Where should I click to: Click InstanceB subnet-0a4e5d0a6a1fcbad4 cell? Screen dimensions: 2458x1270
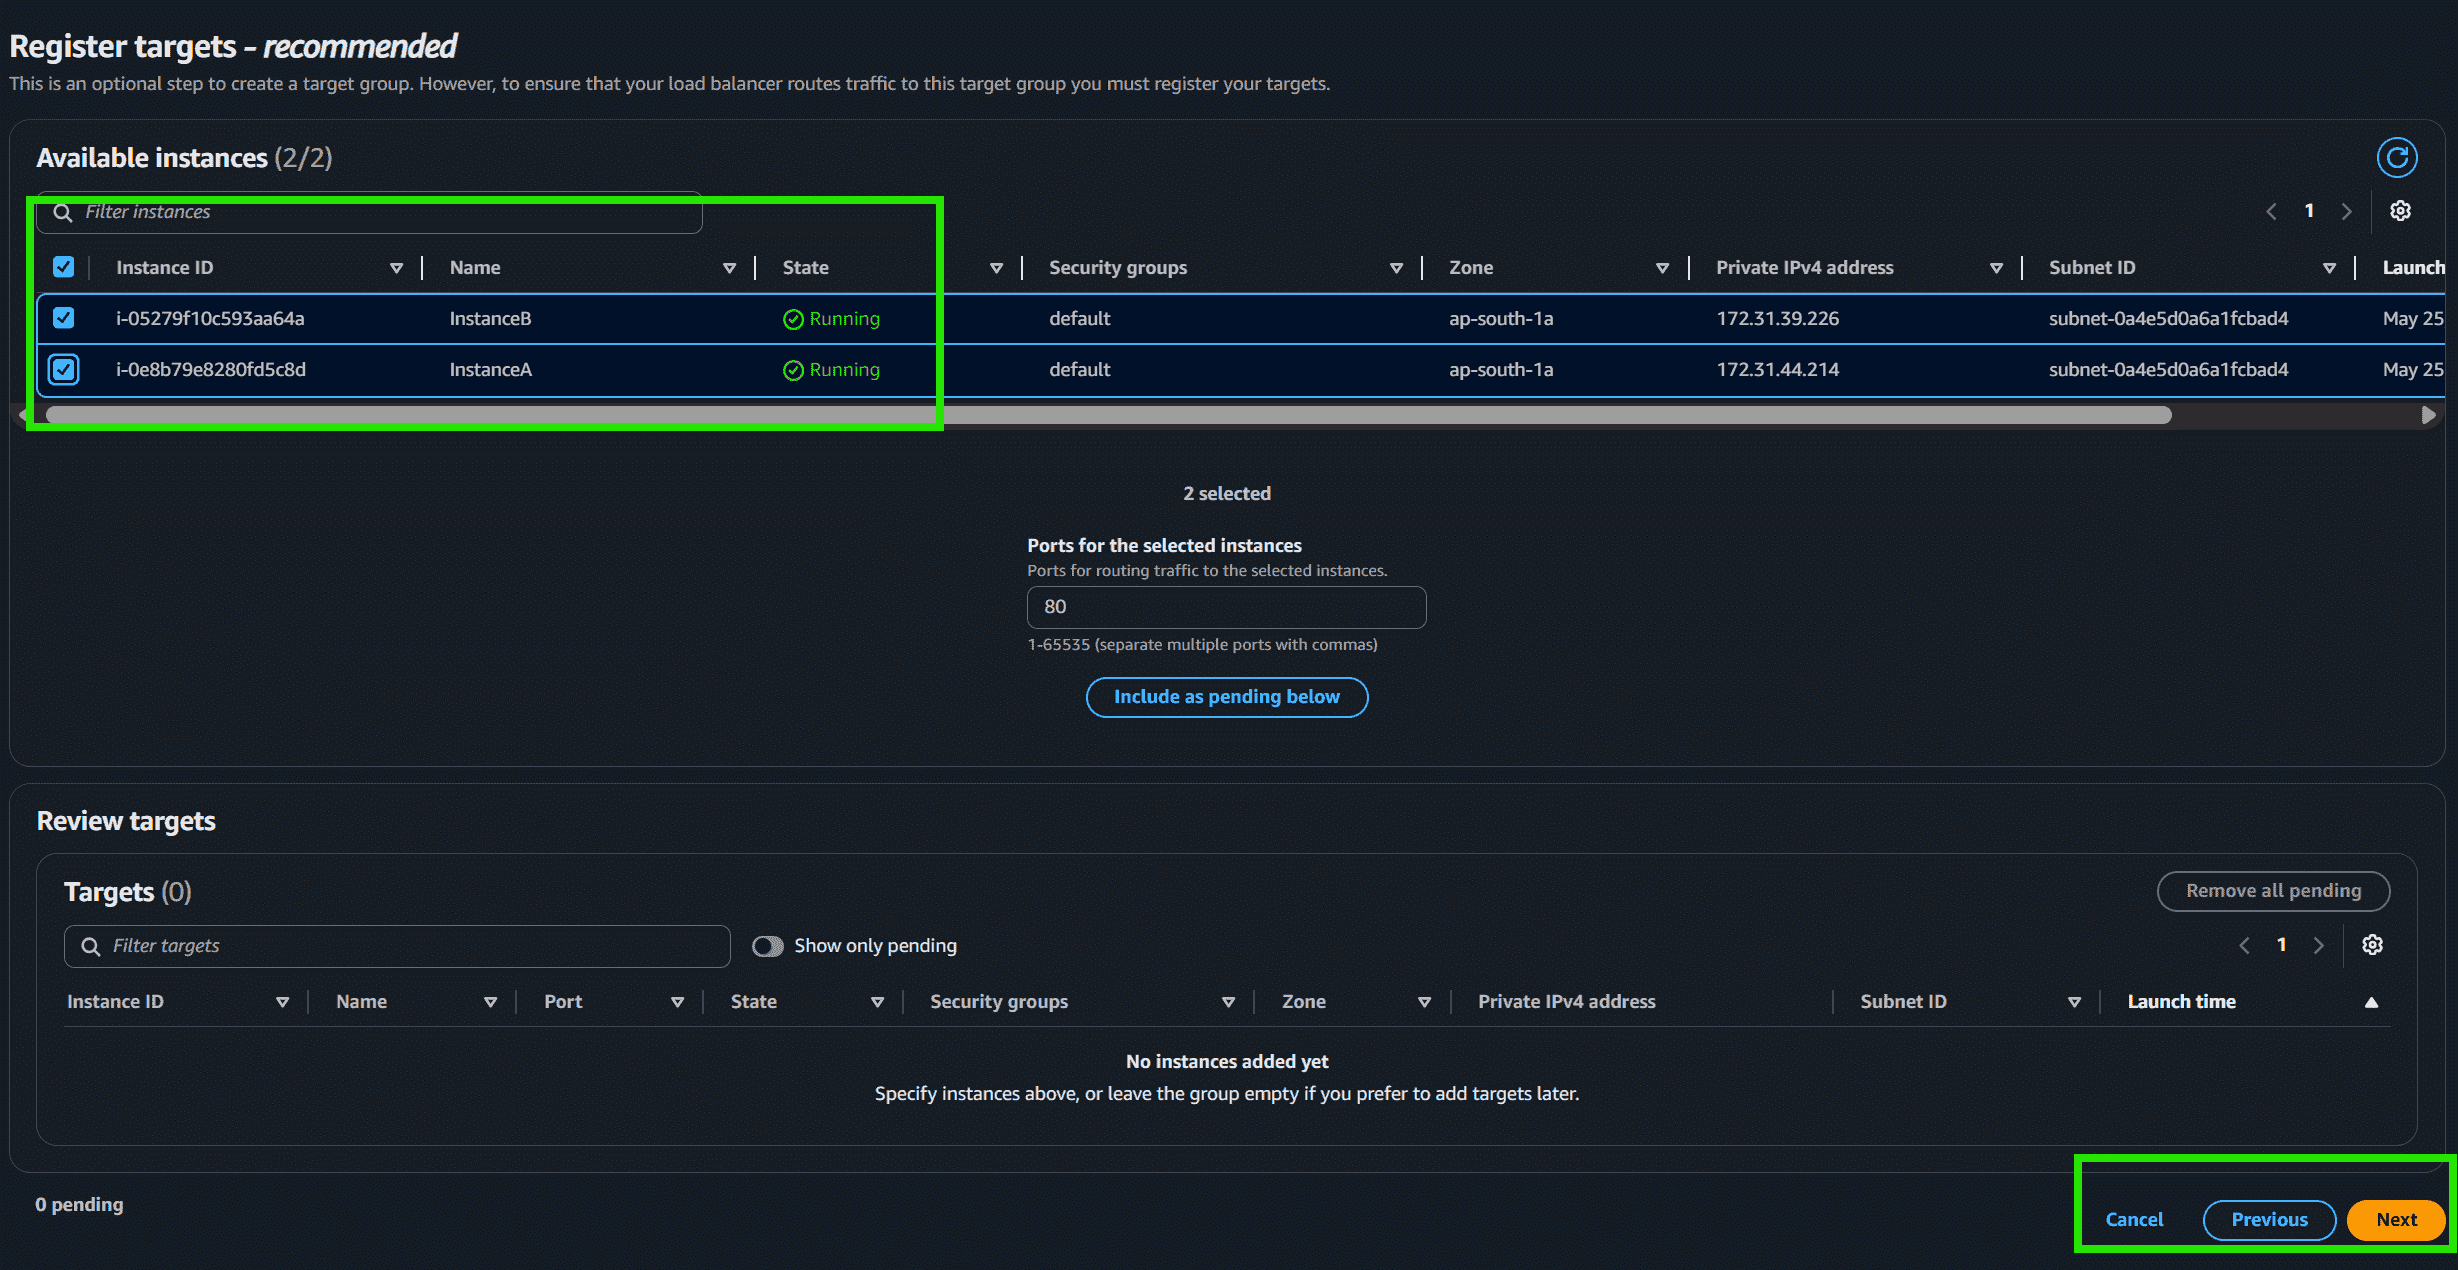2168,319
